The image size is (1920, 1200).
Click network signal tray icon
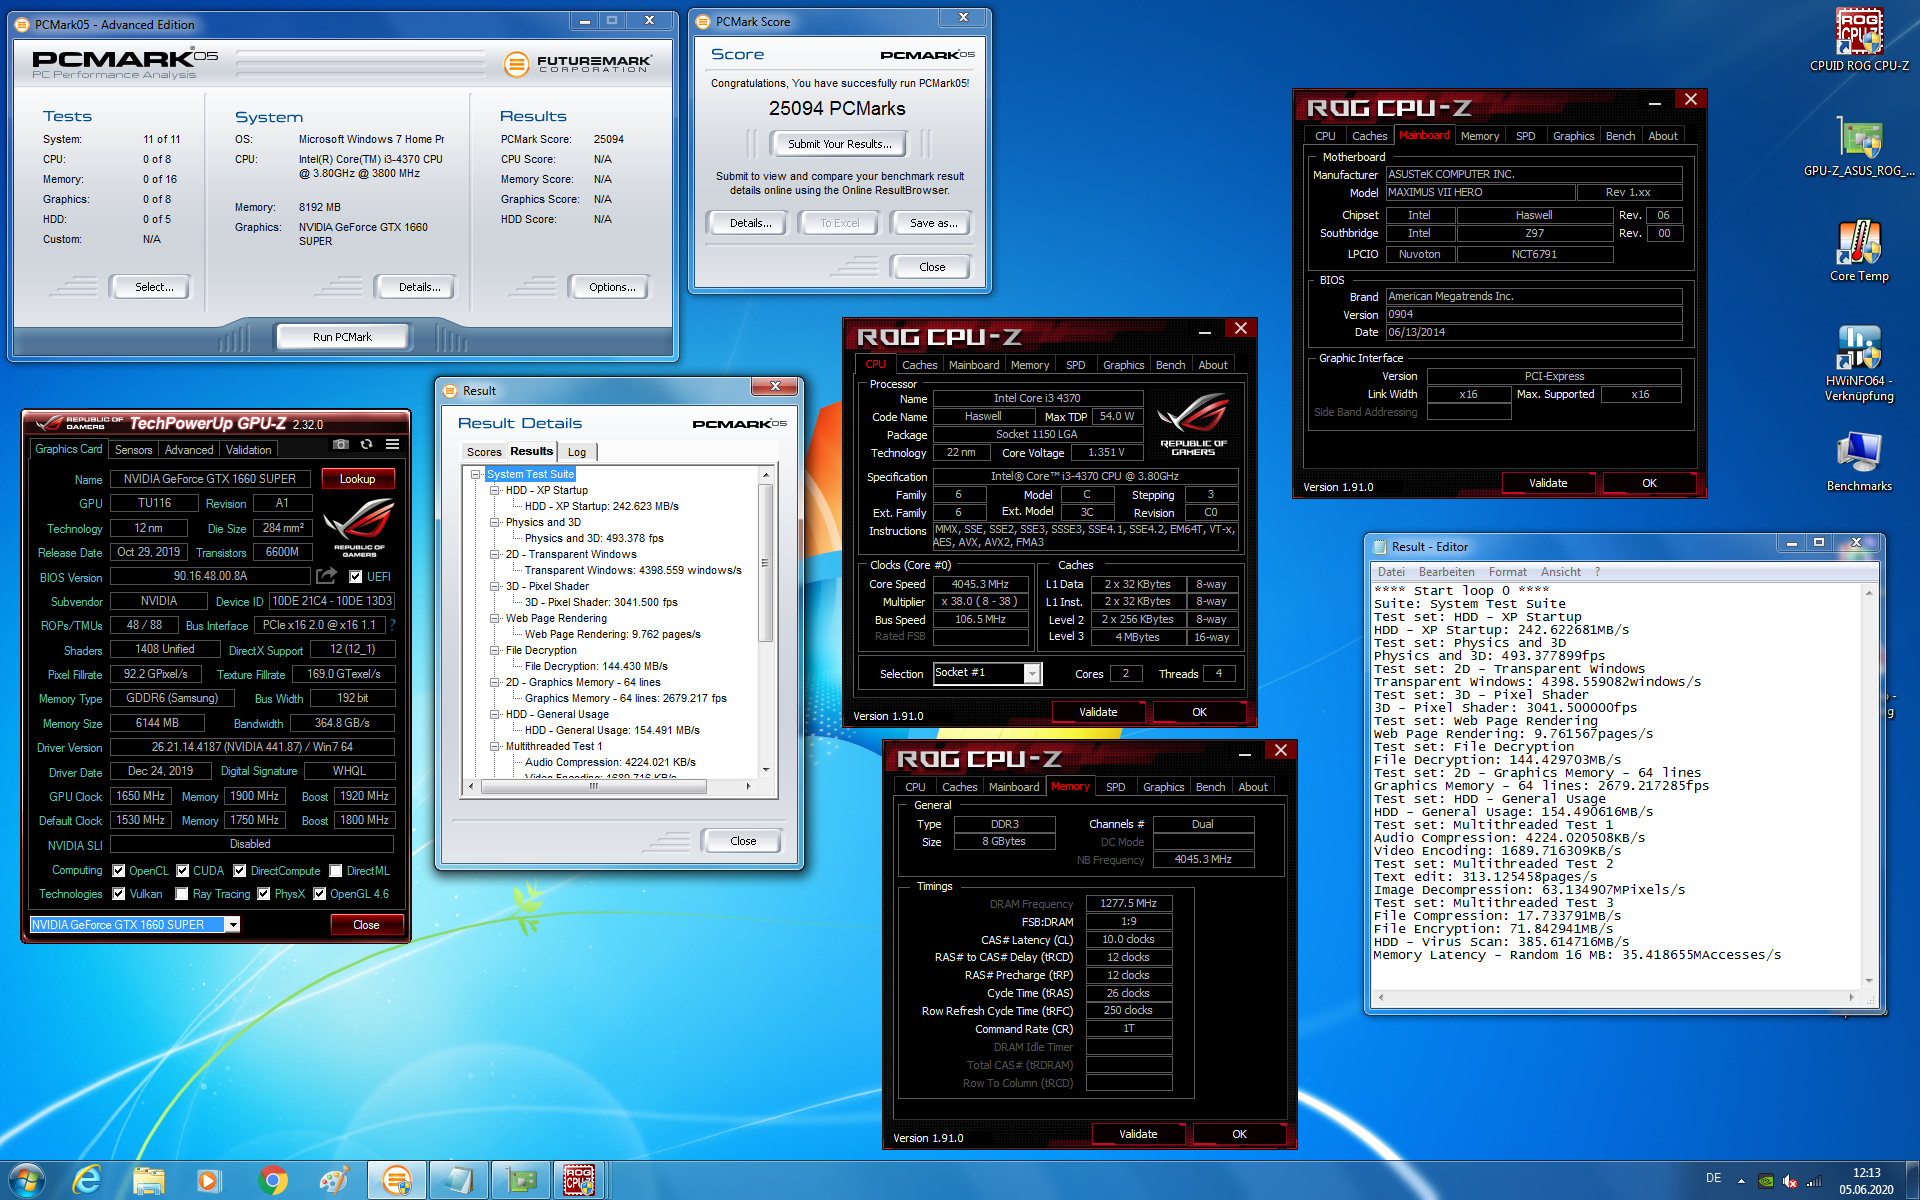point(1814,1181)
